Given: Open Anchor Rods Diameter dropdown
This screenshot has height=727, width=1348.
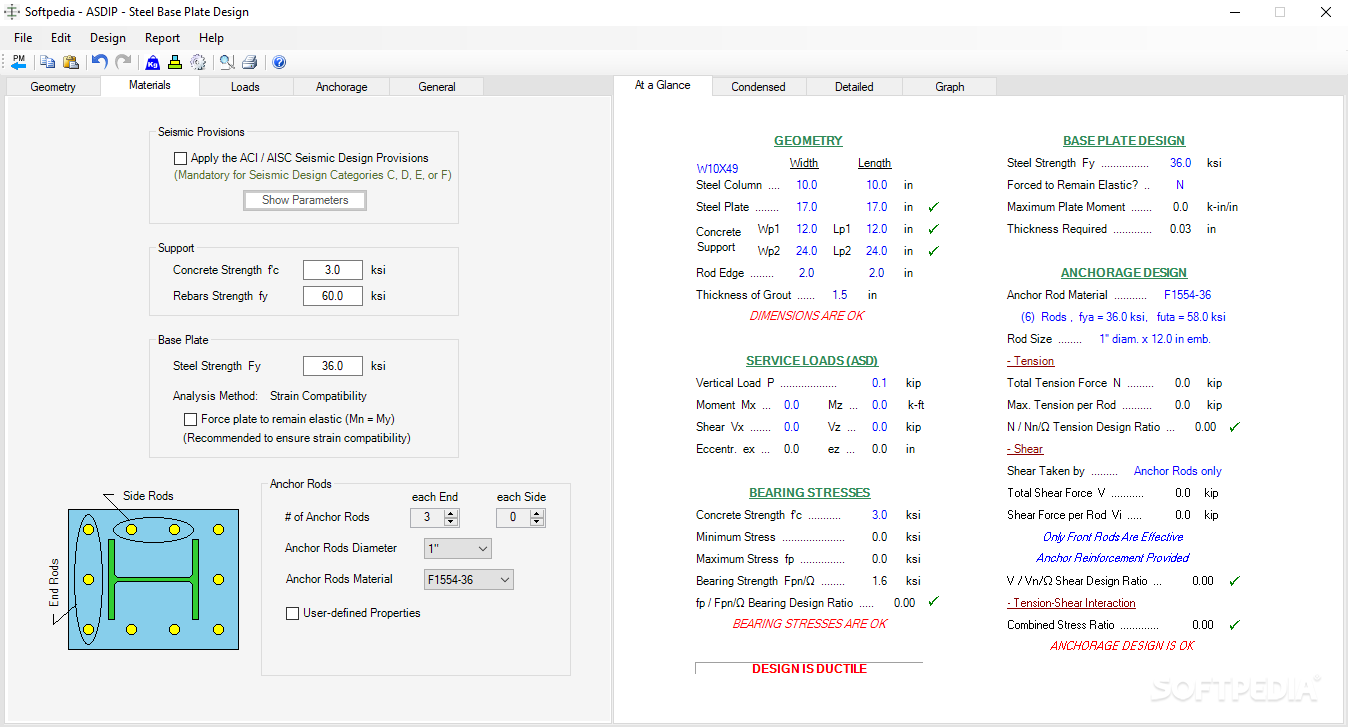Looking at the screenshot, I should (x=458, y=548).
